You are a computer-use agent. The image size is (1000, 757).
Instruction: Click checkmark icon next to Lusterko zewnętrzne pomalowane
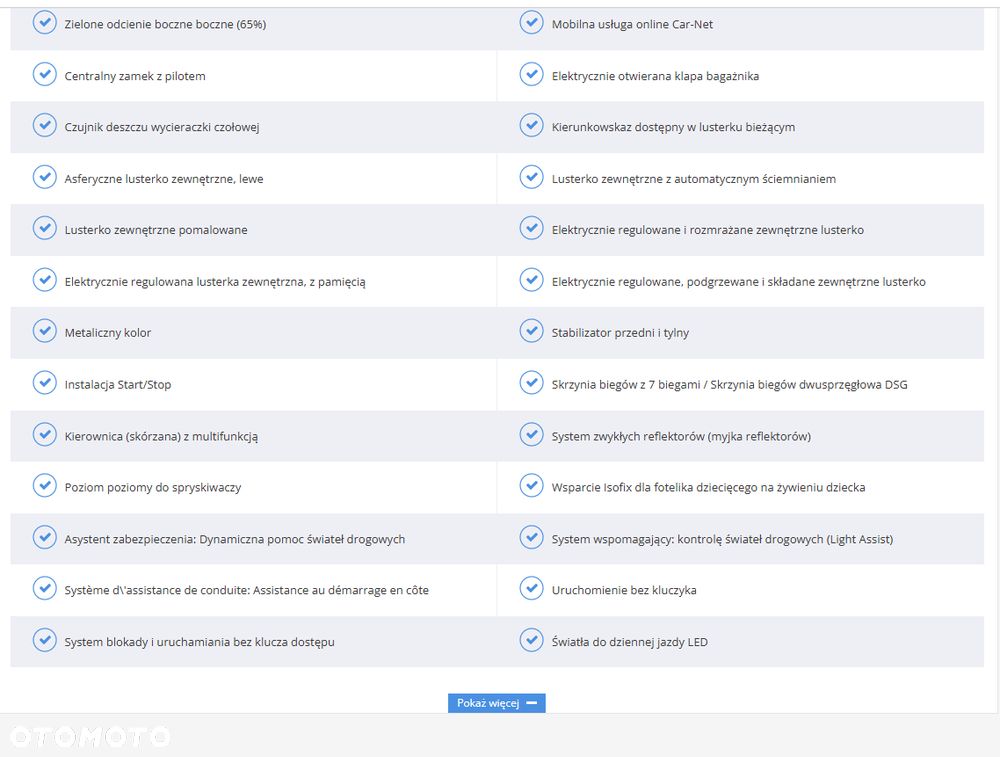point(45,228)
